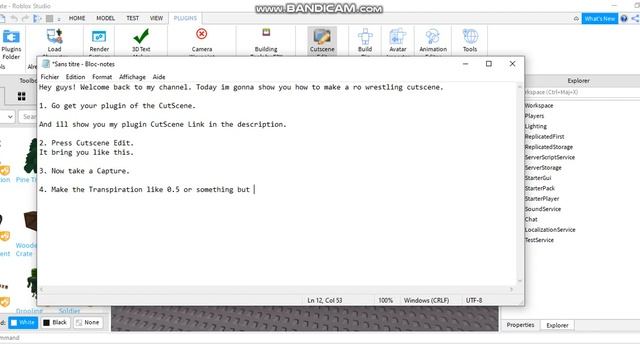This screenshot has width=640, height=360.
Task: Switch to the VIEW ribbon tab
Action: [x=156, y=18]
